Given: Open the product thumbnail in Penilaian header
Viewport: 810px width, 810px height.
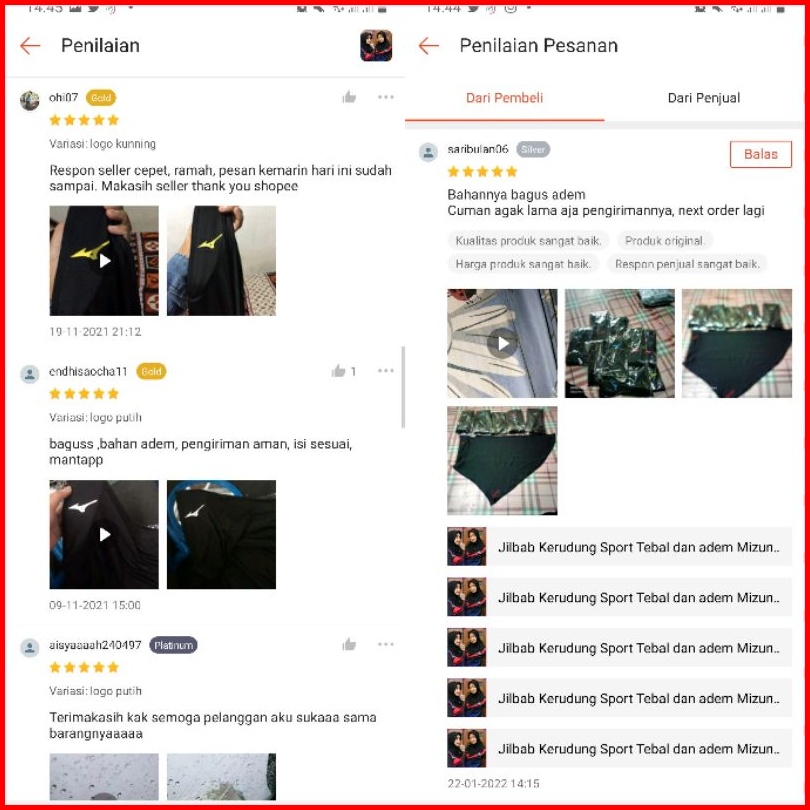Looking at the screenshot, I should [376, 46].
